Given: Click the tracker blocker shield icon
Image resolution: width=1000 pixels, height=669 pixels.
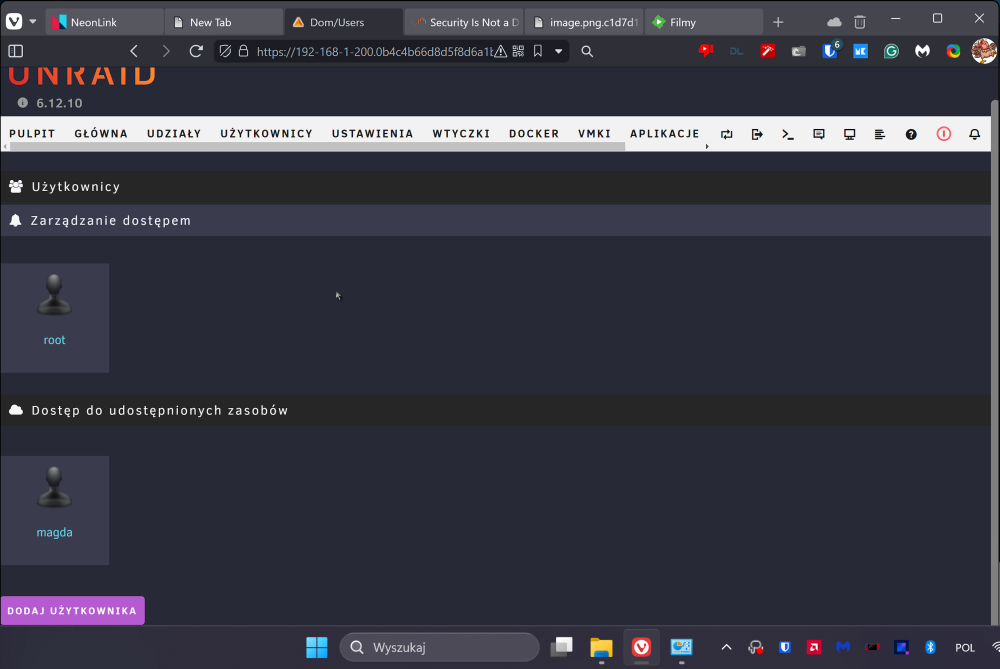Looking at the screenshot, I should (x=224, y=51).
